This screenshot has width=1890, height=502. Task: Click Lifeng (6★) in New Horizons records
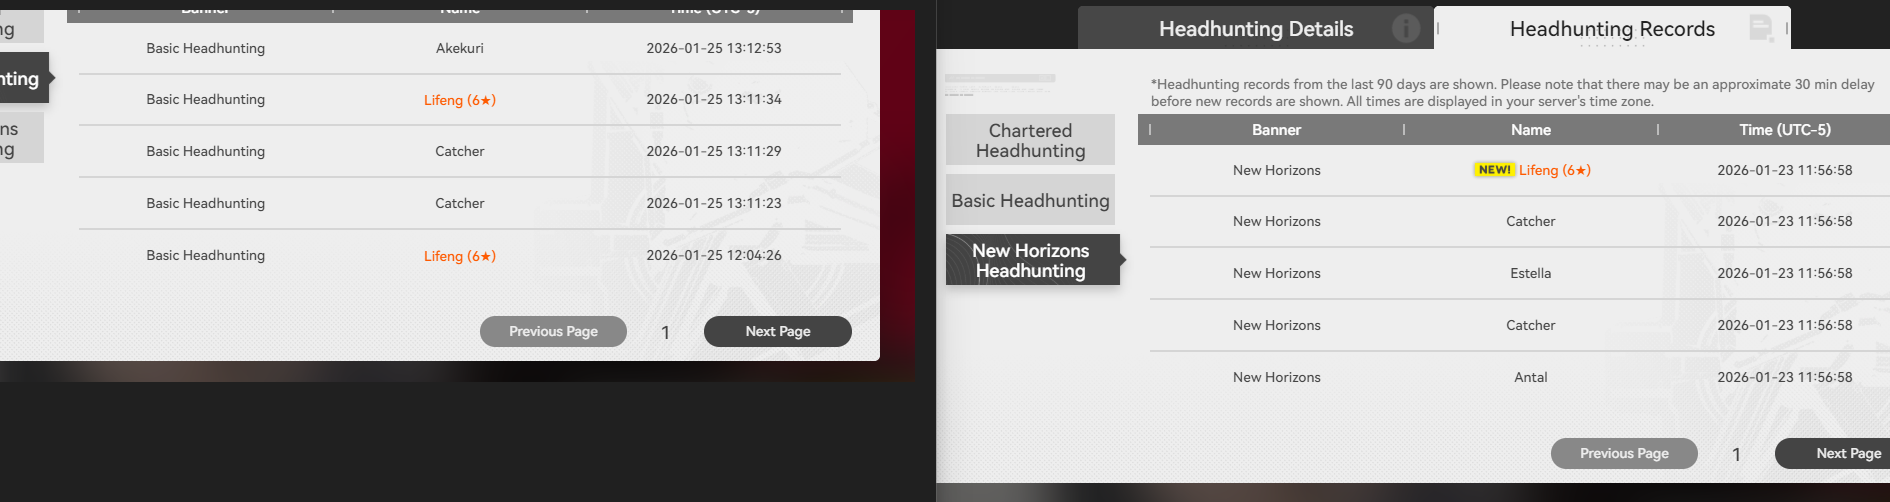pos(1555,170)
